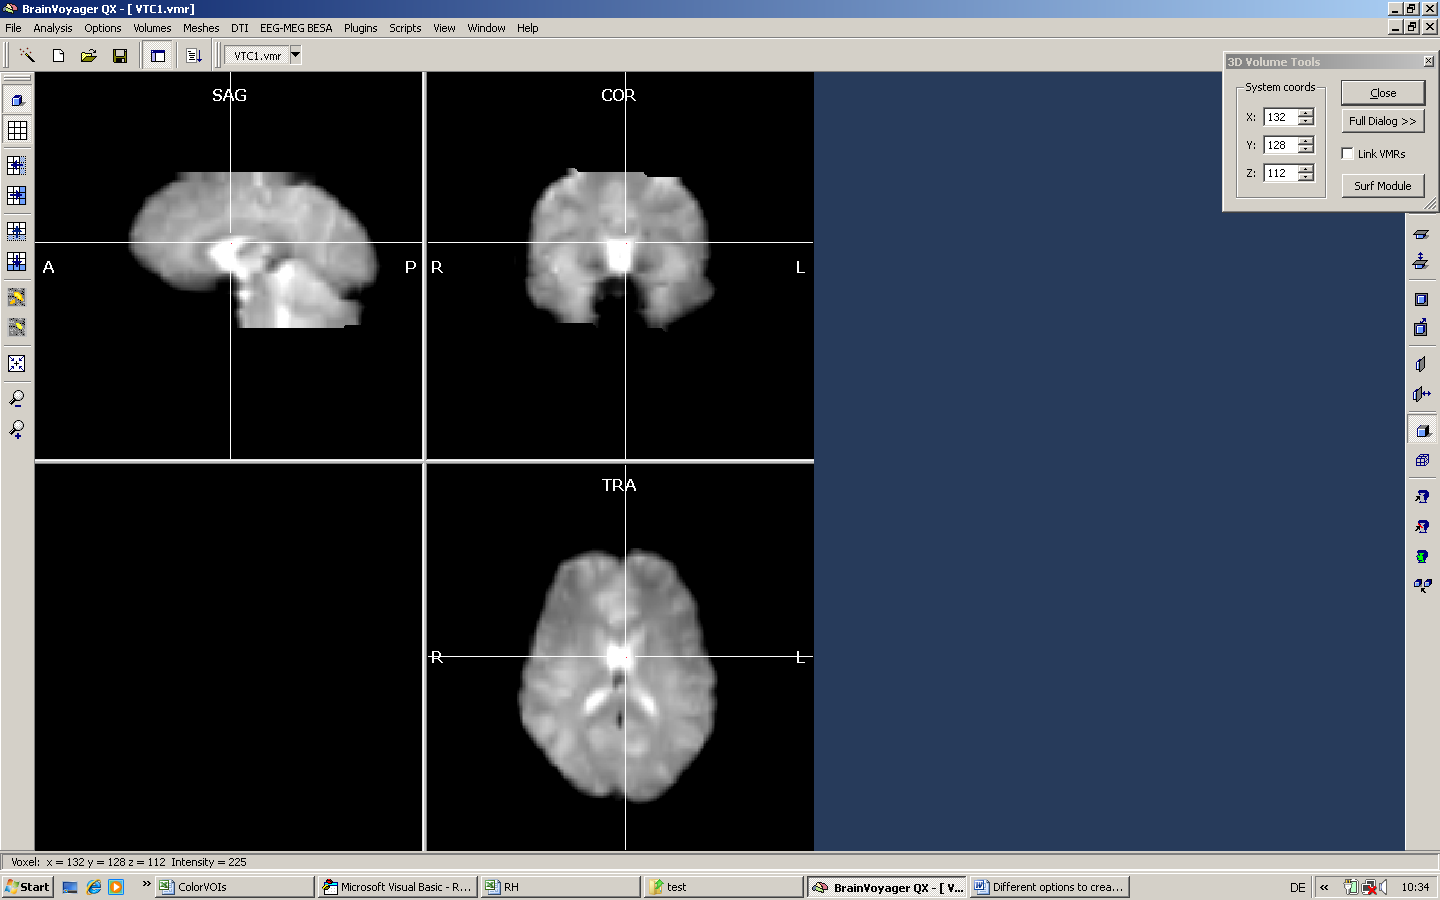1440x900 pixels.
Task: Click the voxel coordinates status bar text
Action: [128, 862]
